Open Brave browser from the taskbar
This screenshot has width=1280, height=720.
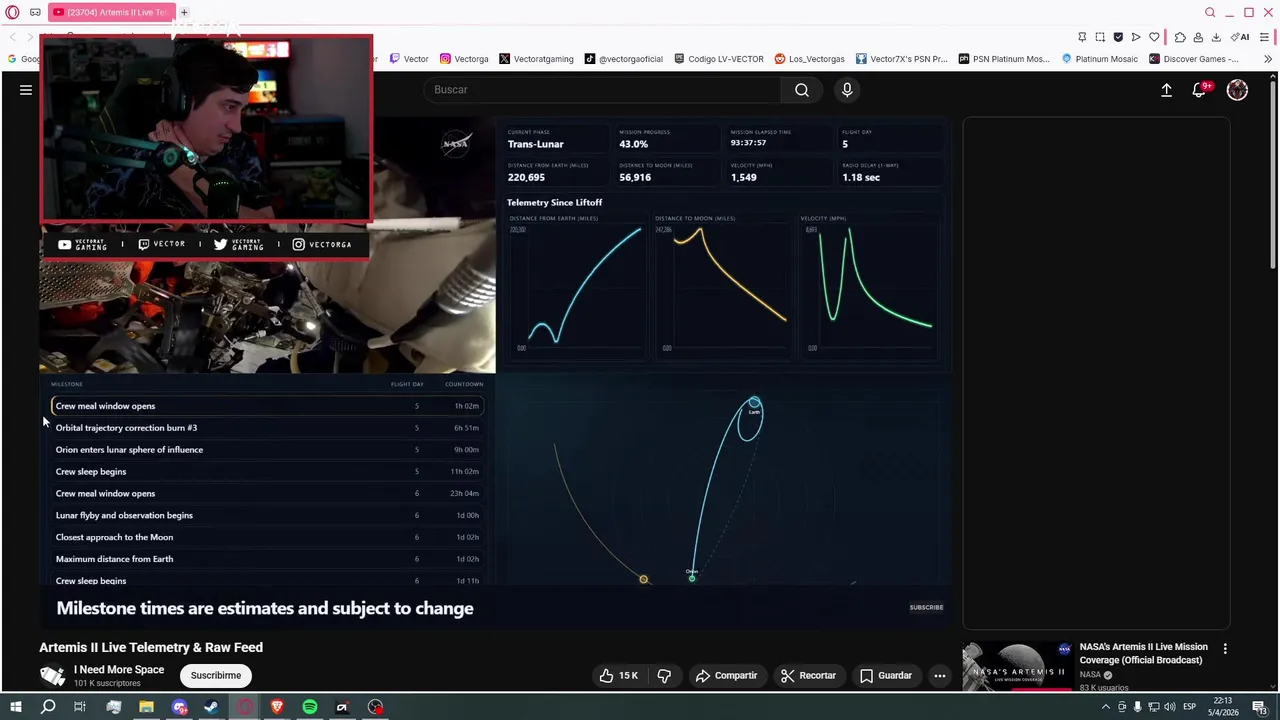(277, 707)
